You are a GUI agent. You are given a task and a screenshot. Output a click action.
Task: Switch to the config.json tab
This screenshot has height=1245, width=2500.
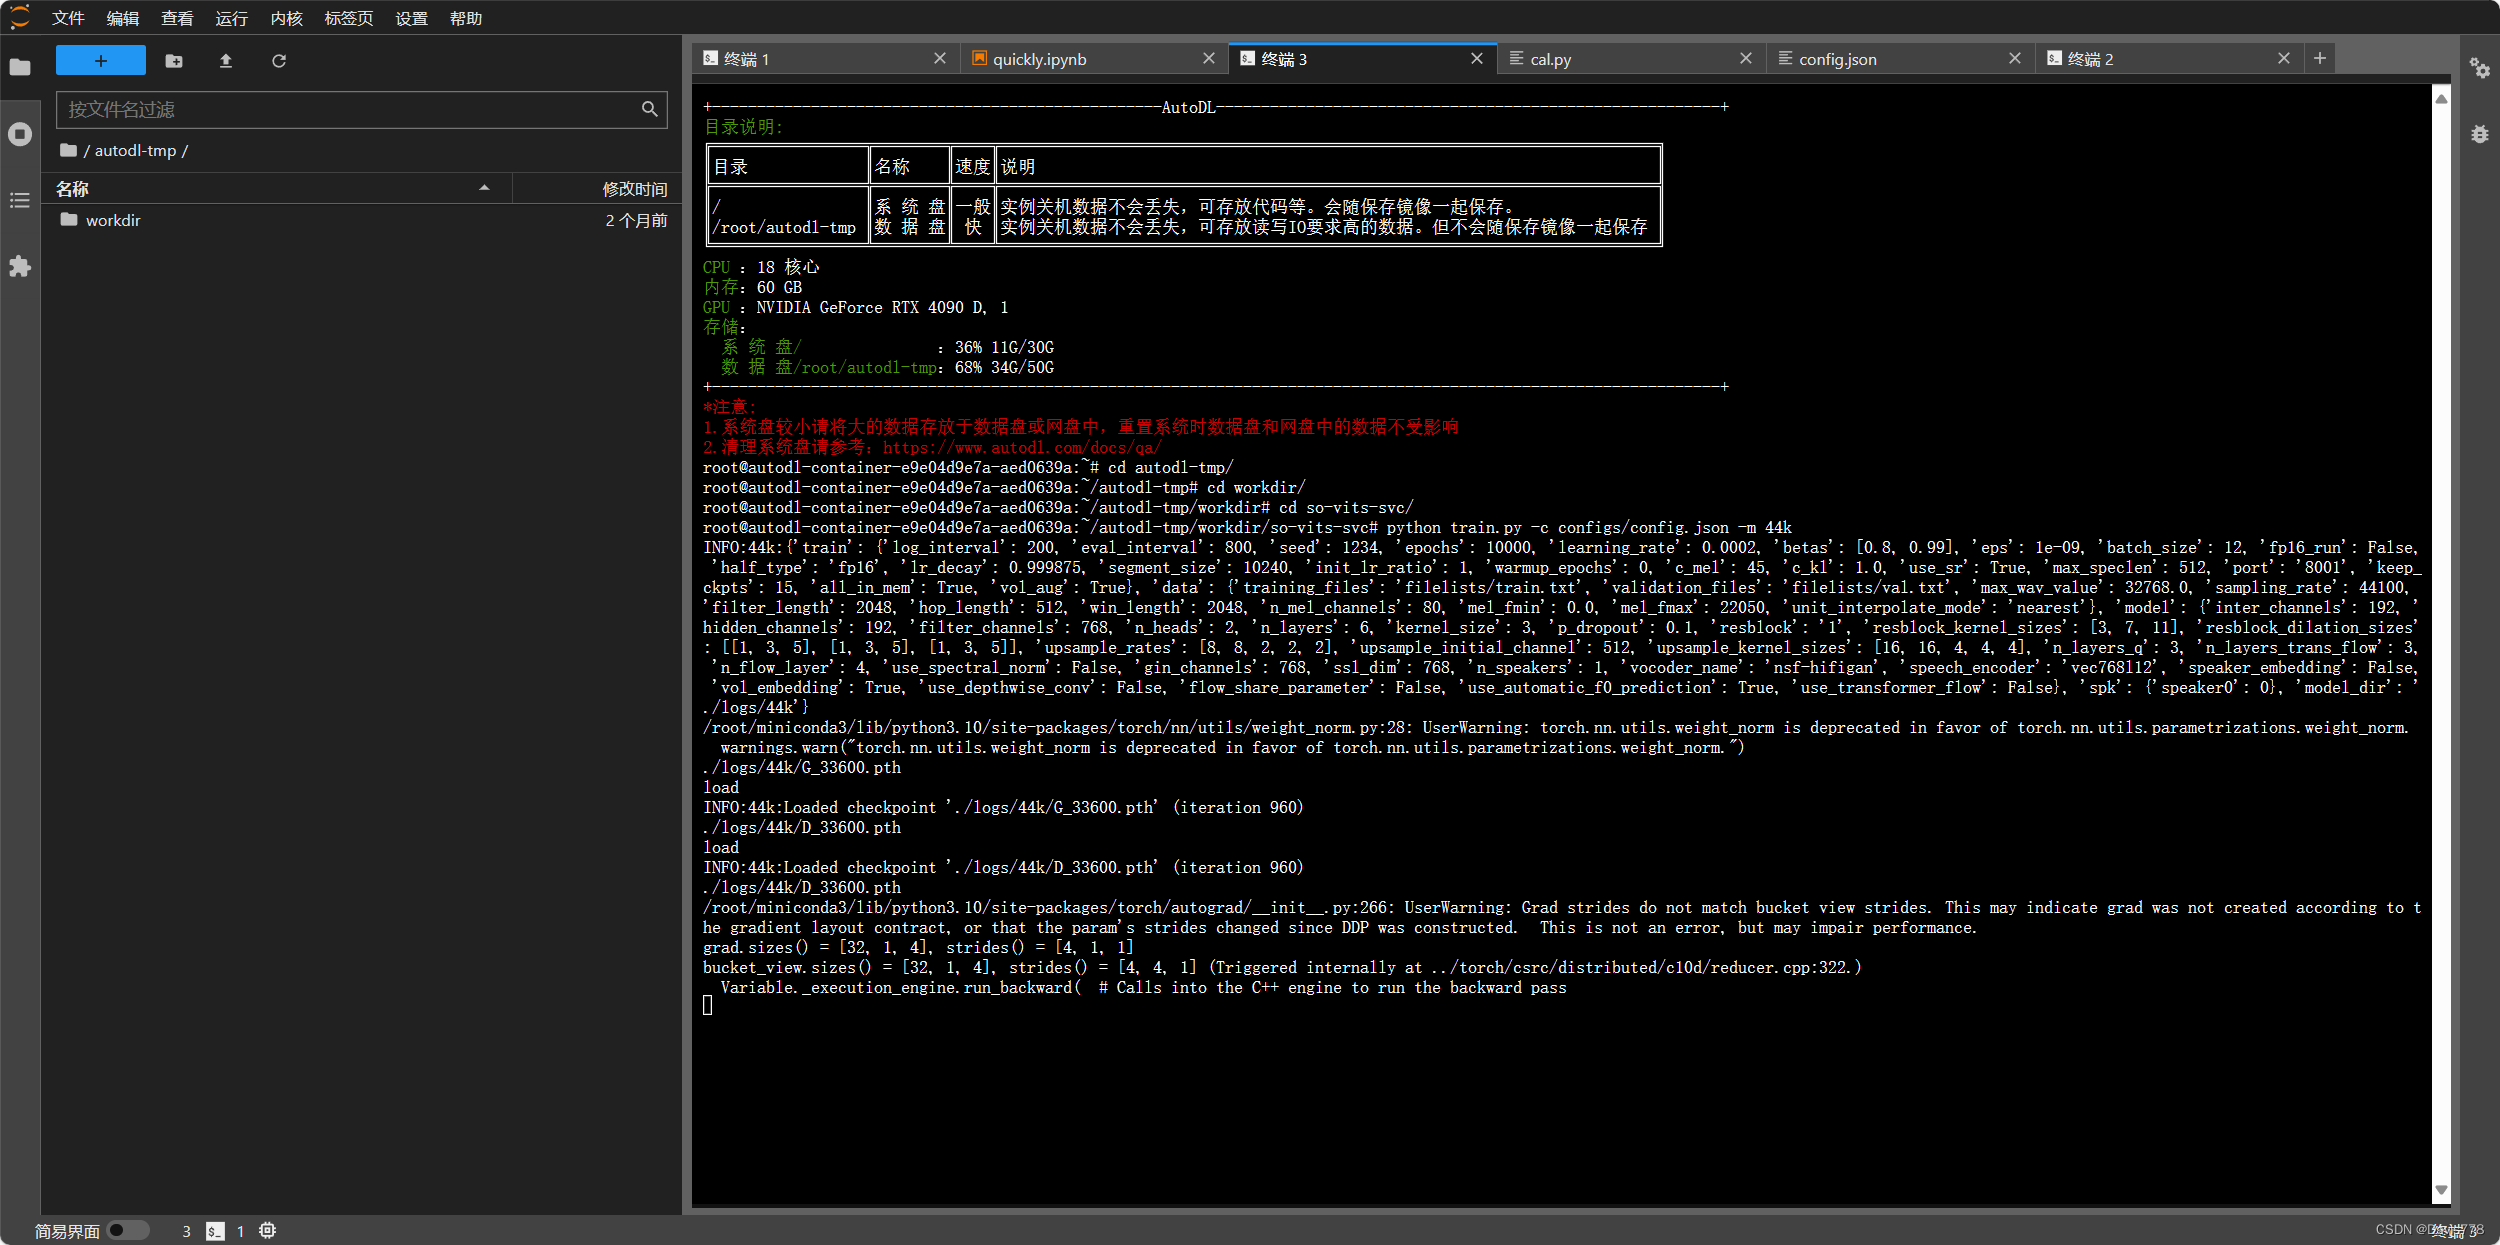(x=1837, y=59)
